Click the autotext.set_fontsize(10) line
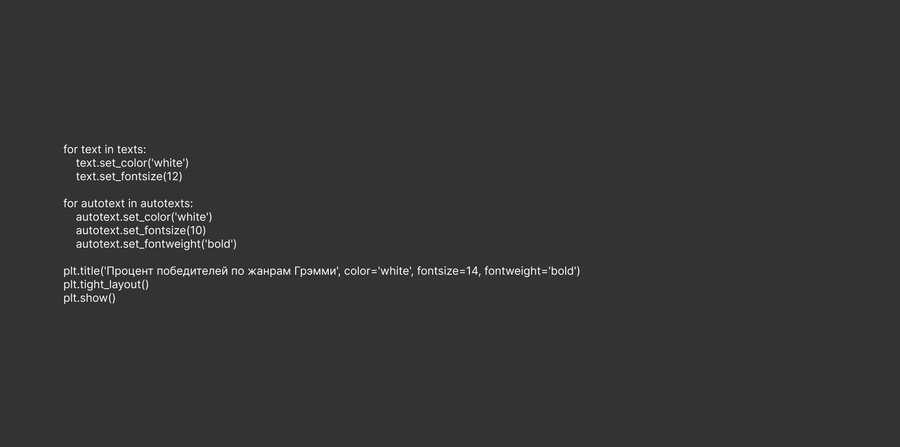This screenshot has width=900, height=447. point(140,230)
